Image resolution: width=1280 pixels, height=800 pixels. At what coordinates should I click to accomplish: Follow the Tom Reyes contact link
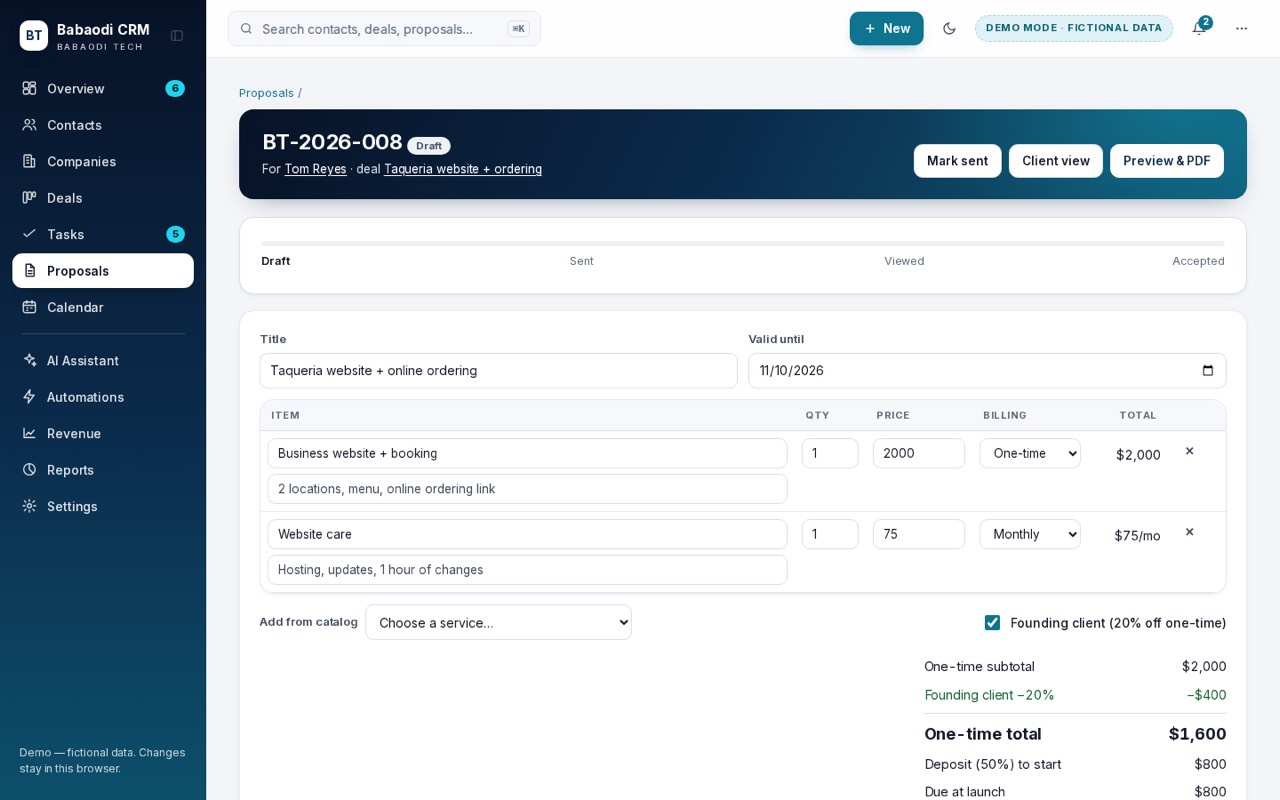[x=315, y=169]
